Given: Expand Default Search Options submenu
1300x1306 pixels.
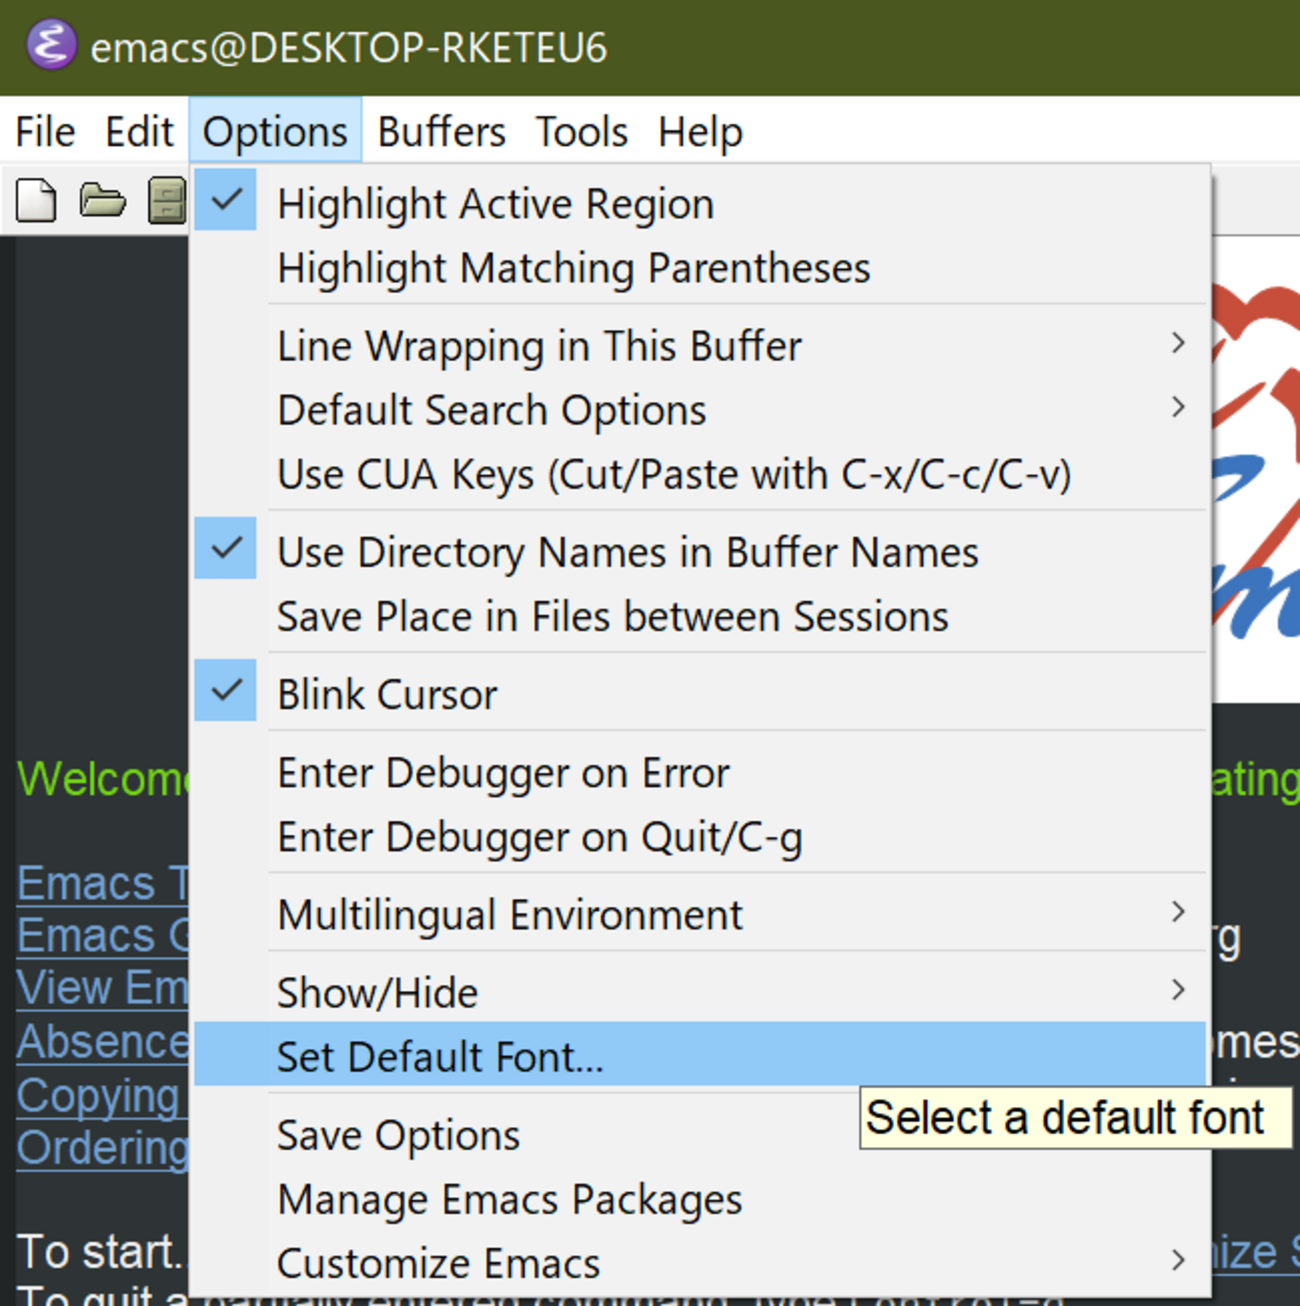Looking at the screenshot, I should (x=700, y=410).
